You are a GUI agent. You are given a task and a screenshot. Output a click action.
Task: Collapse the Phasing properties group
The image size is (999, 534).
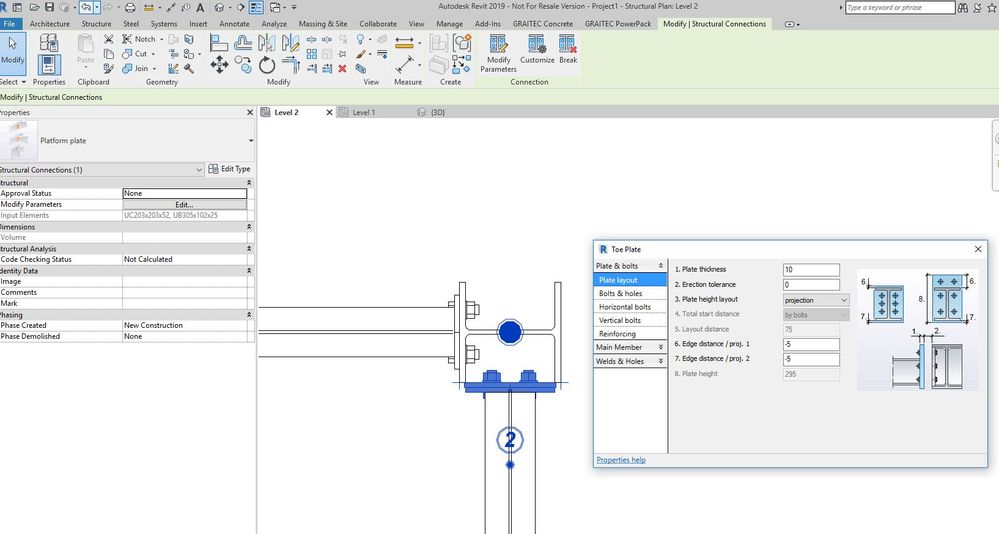tap(249, 315)
